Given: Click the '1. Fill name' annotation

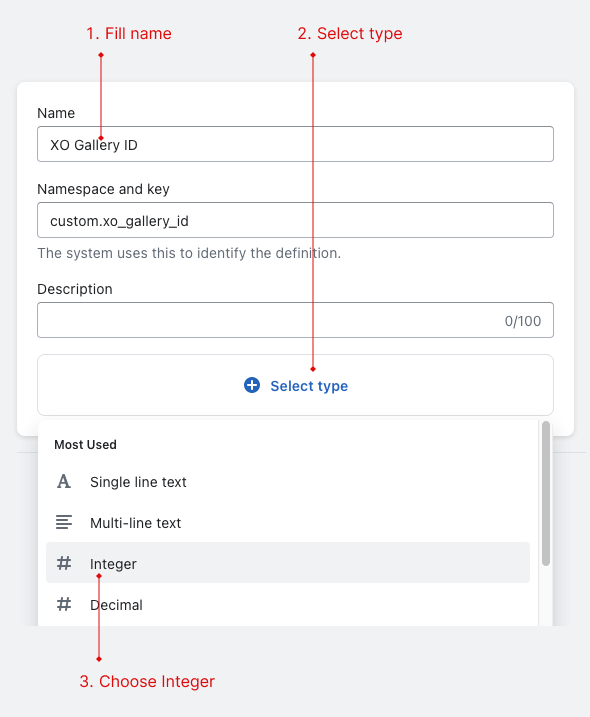Looking at the screenshot, I should (x=129, y=33).
